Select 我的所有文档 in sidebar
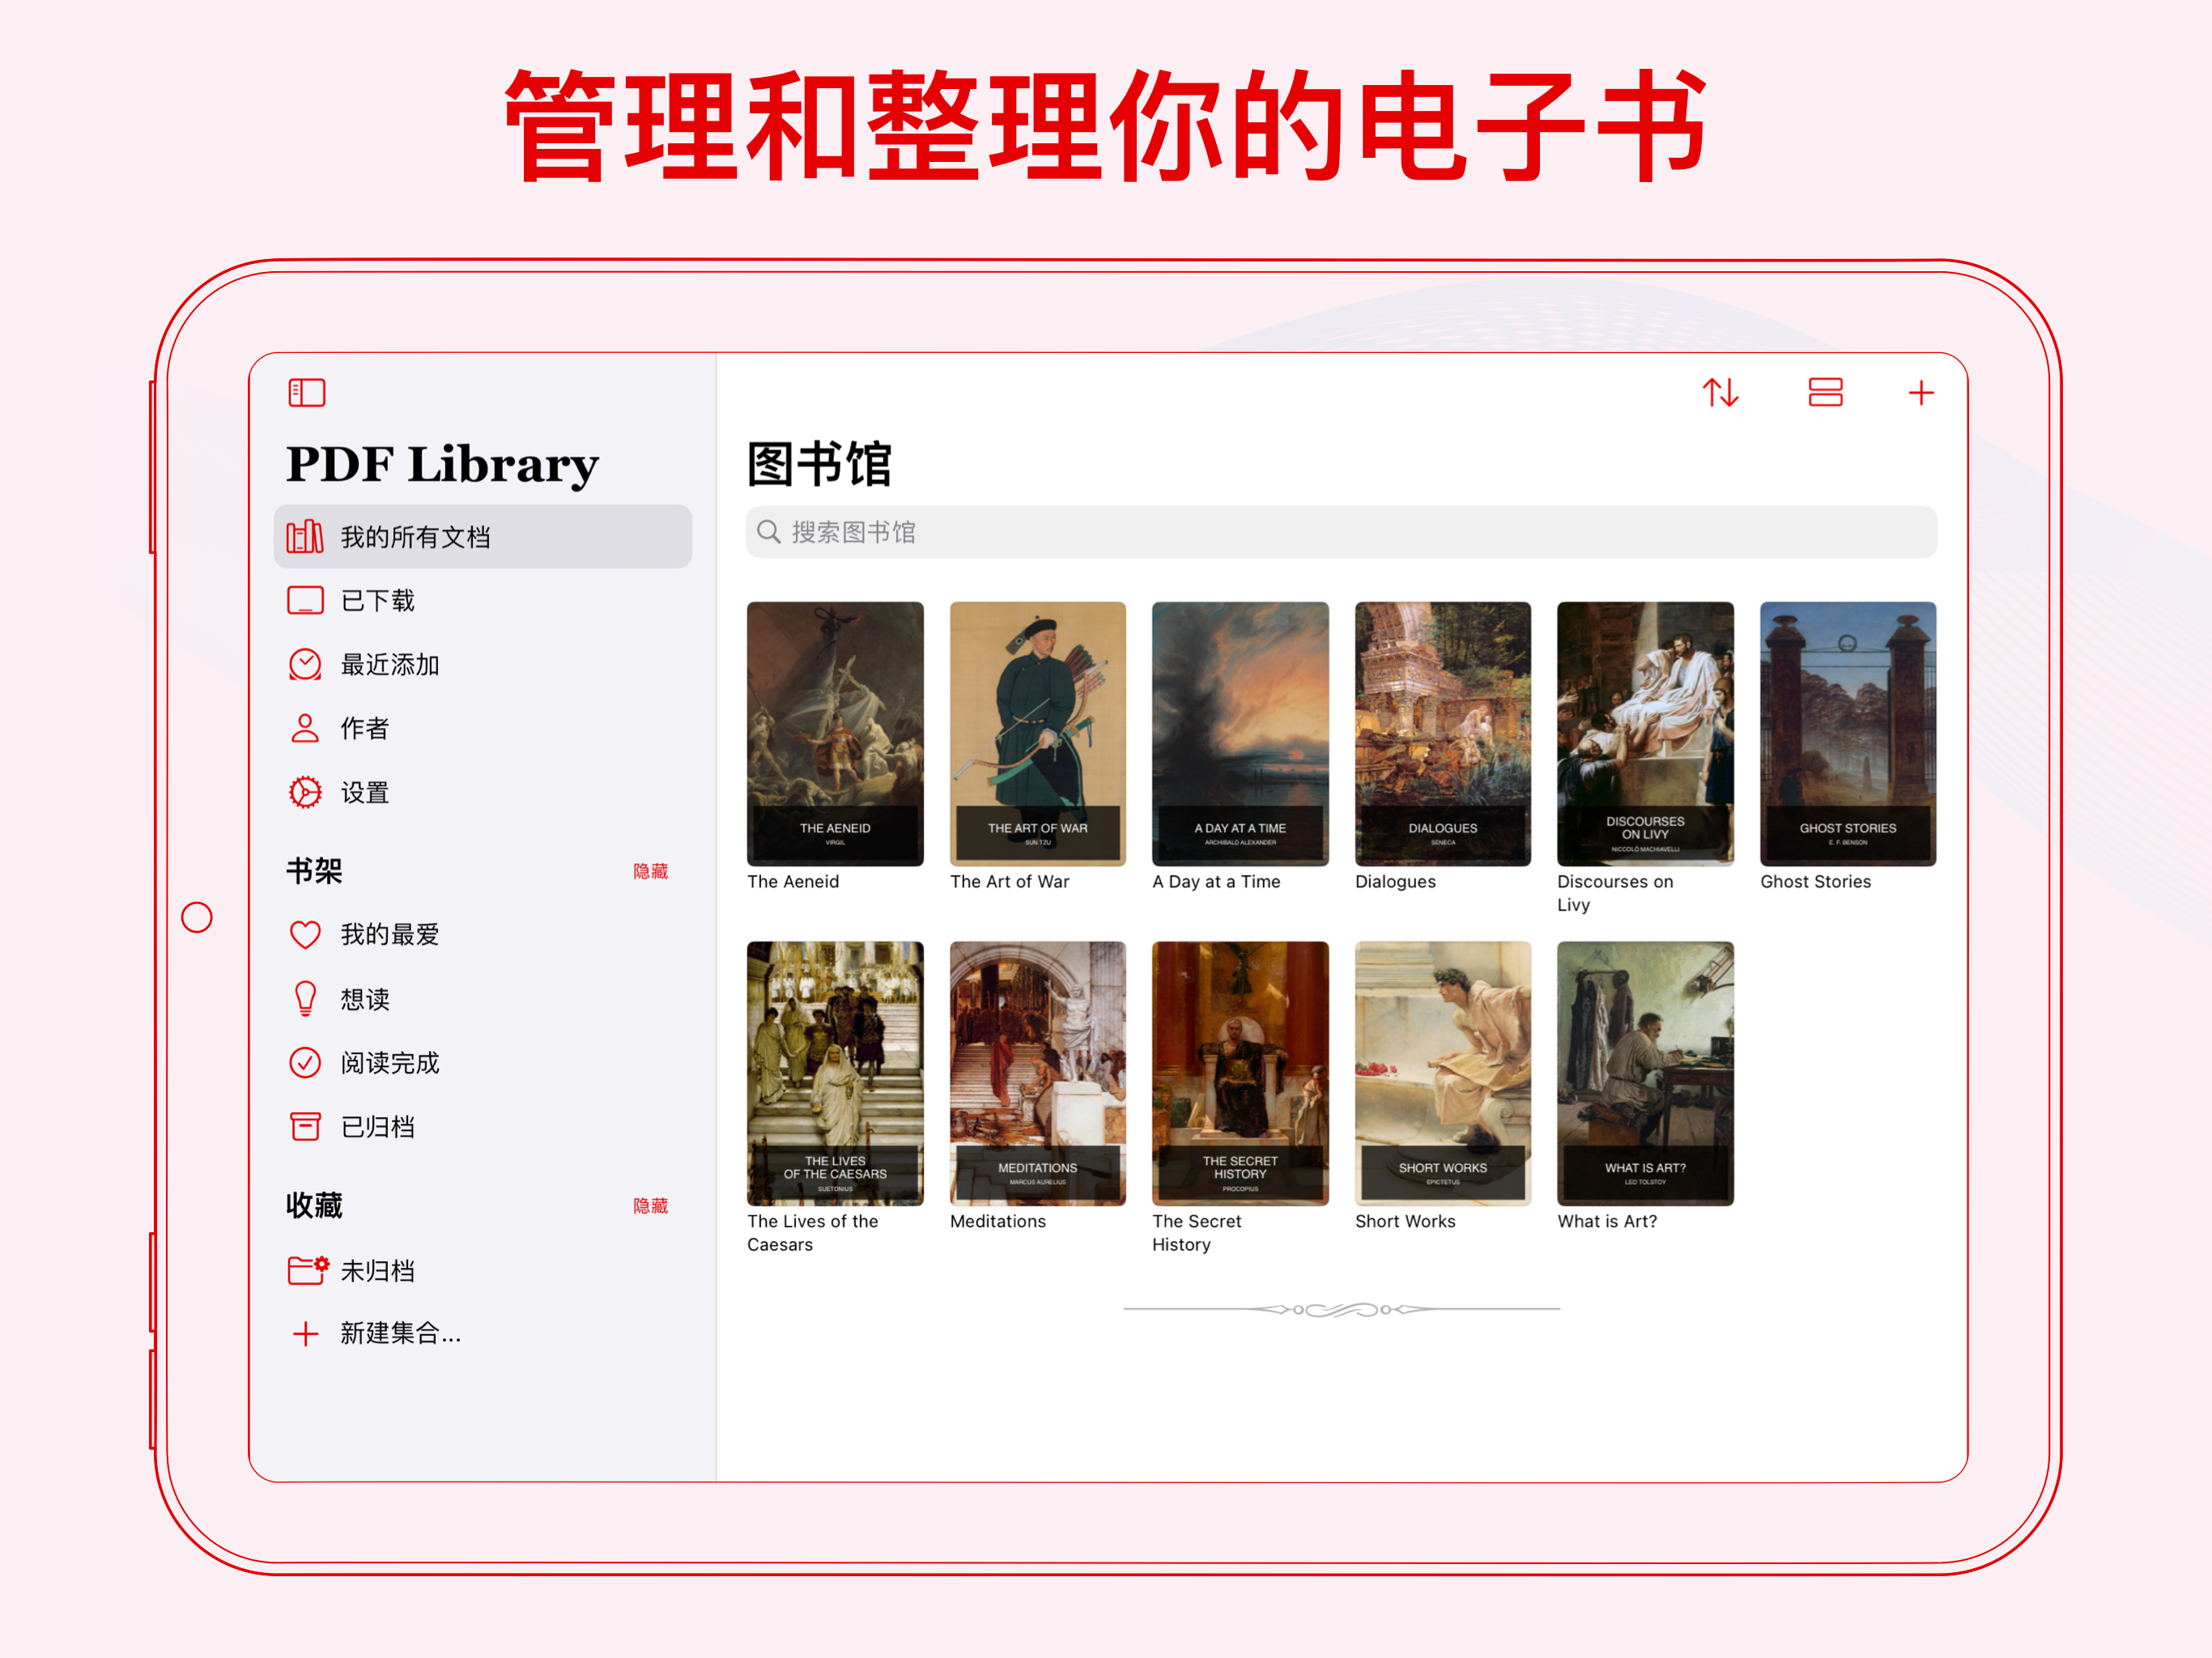 483,537
